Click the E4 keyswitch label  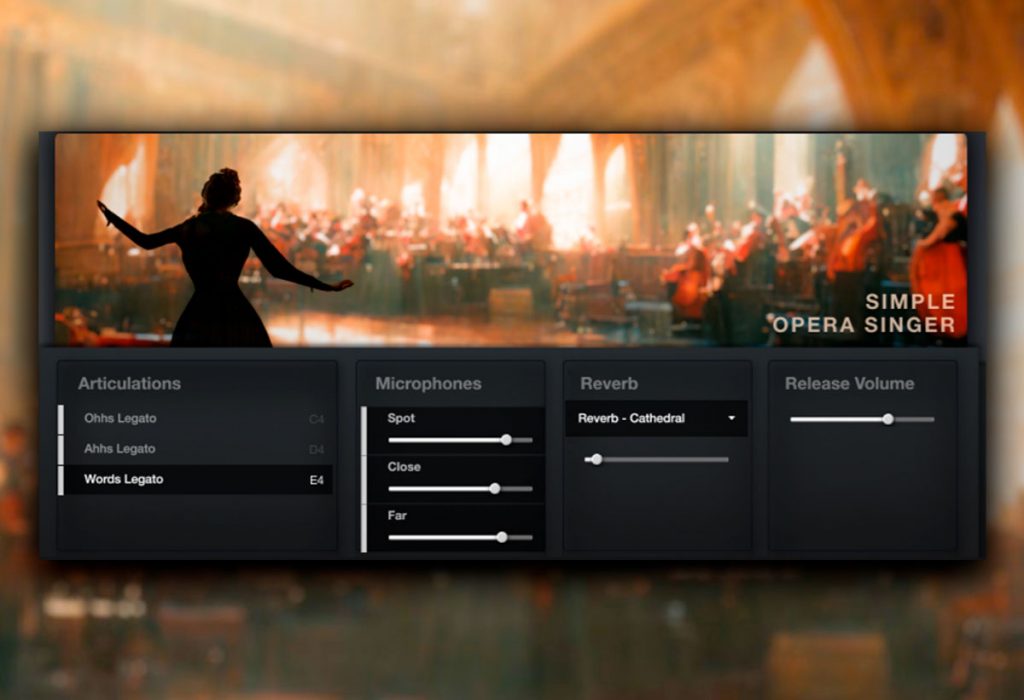point(316,481)
